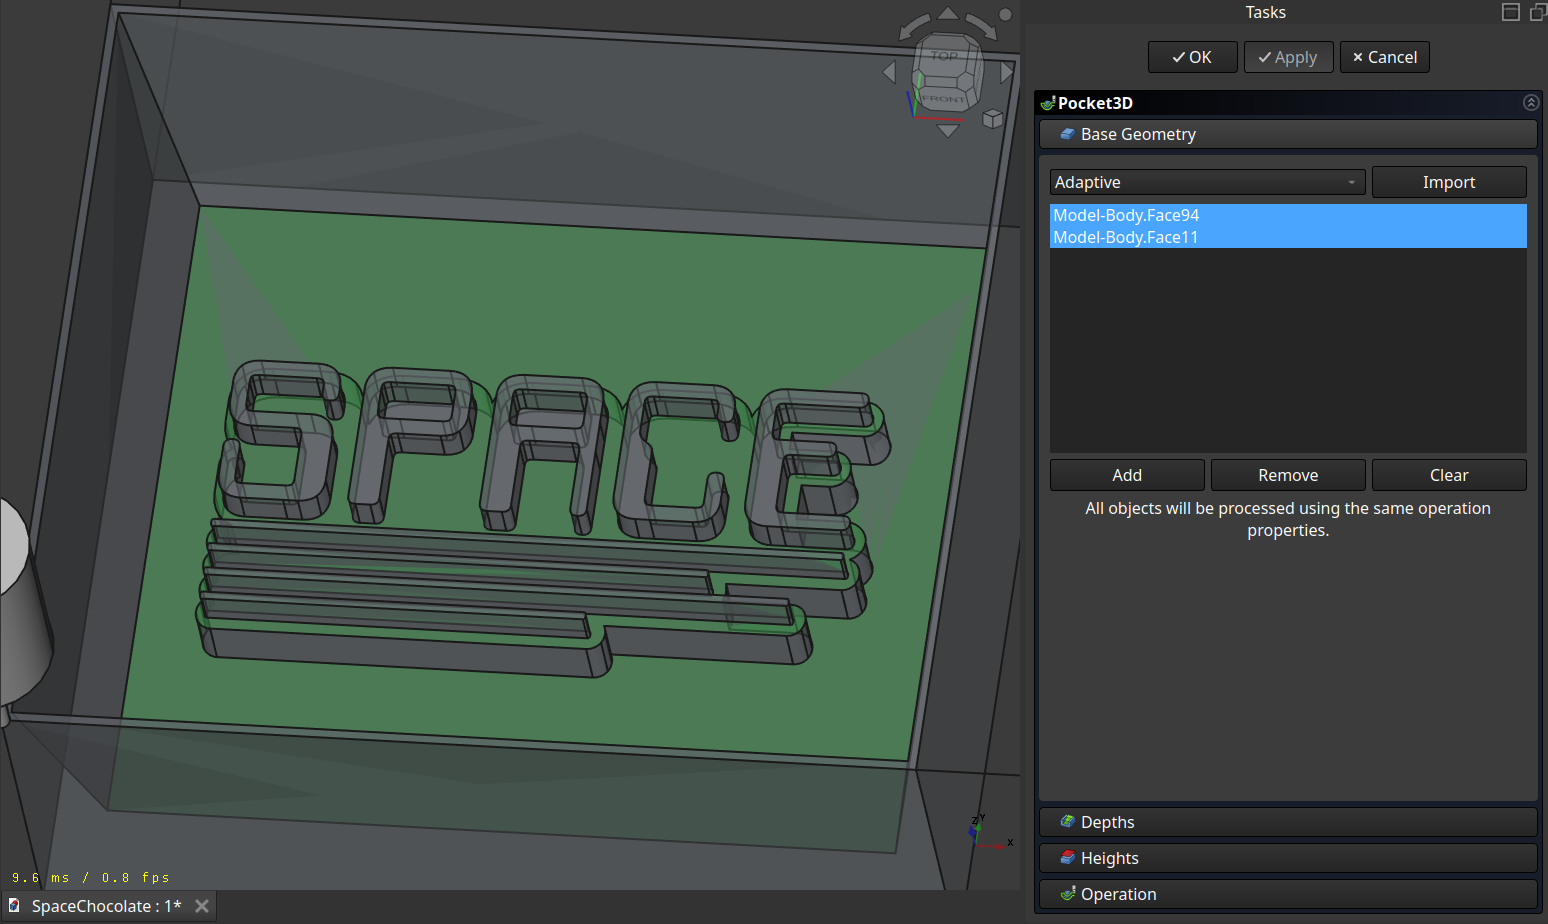Screen dimensions: 1548x924
Task: Click the Tasks panel title
Action: [1265, 12]
